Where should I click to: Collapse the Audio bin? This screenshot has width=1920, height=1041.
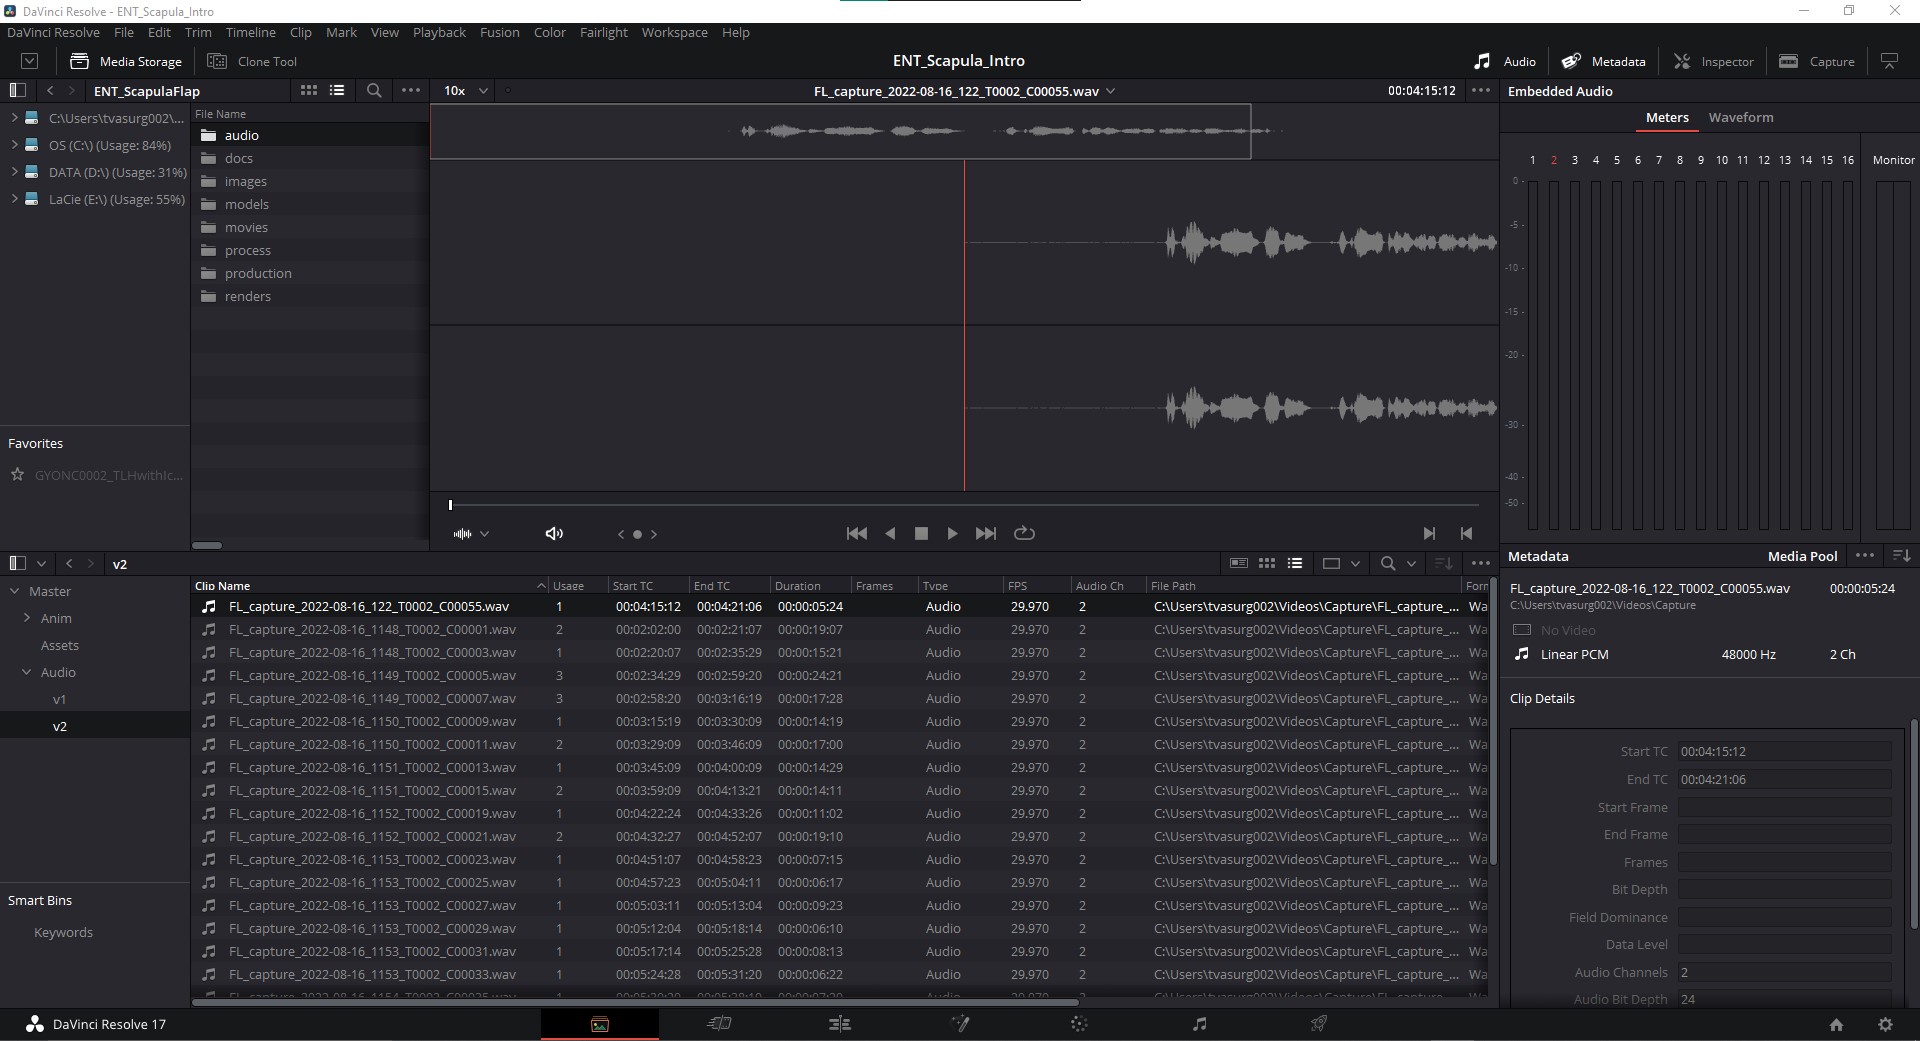pyautogui.click(x=27, y=672)
